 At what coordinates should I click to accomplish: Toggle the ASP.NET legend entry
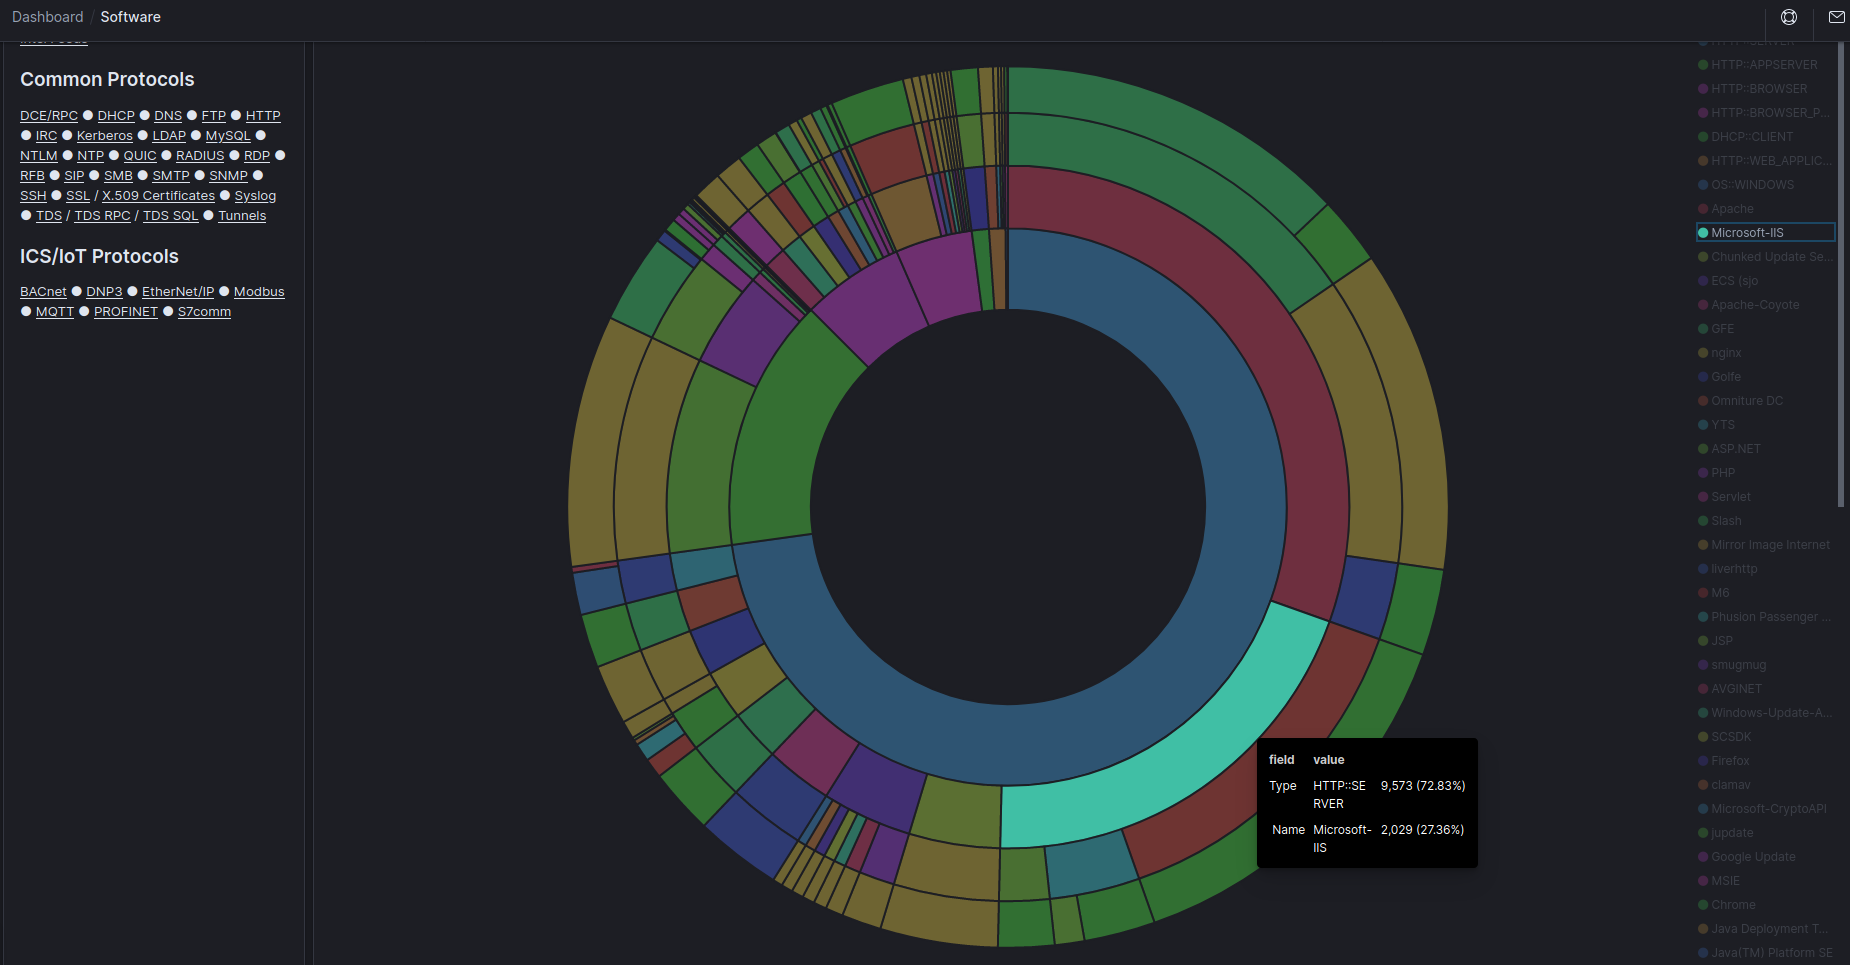pos(1735,448)
